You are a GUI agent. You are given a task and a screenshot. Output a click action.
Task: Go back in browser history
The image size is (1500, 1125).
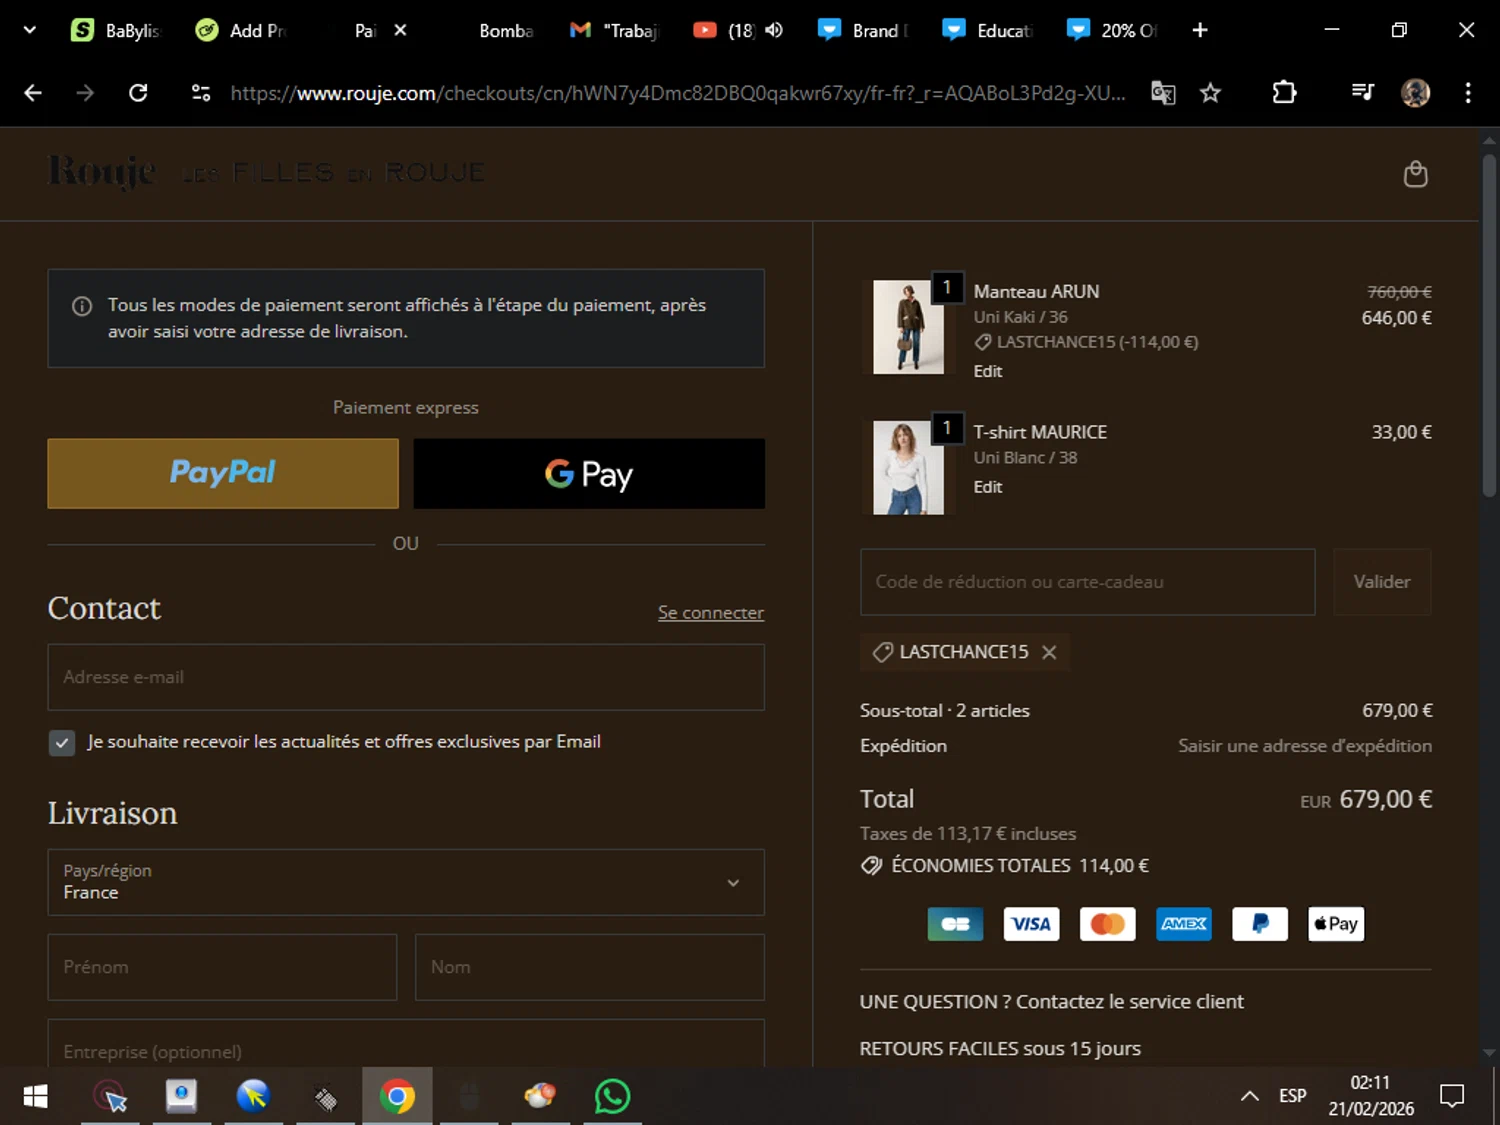[33, 93]
